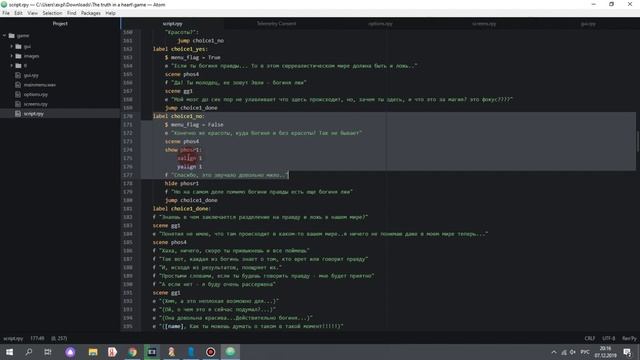Click the script.rpy file name in status bar
Viewport: 640px width, 360px height.
(13, 338)
